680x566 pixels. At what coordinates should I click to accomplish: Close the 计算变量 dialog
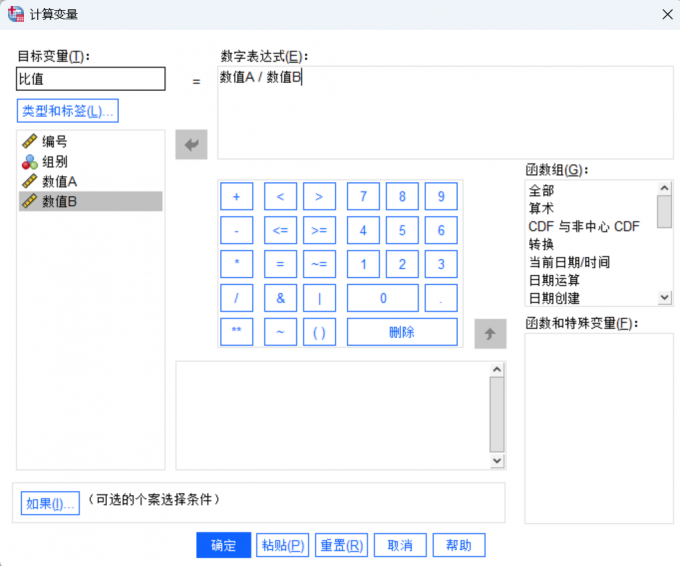[667, 14]
